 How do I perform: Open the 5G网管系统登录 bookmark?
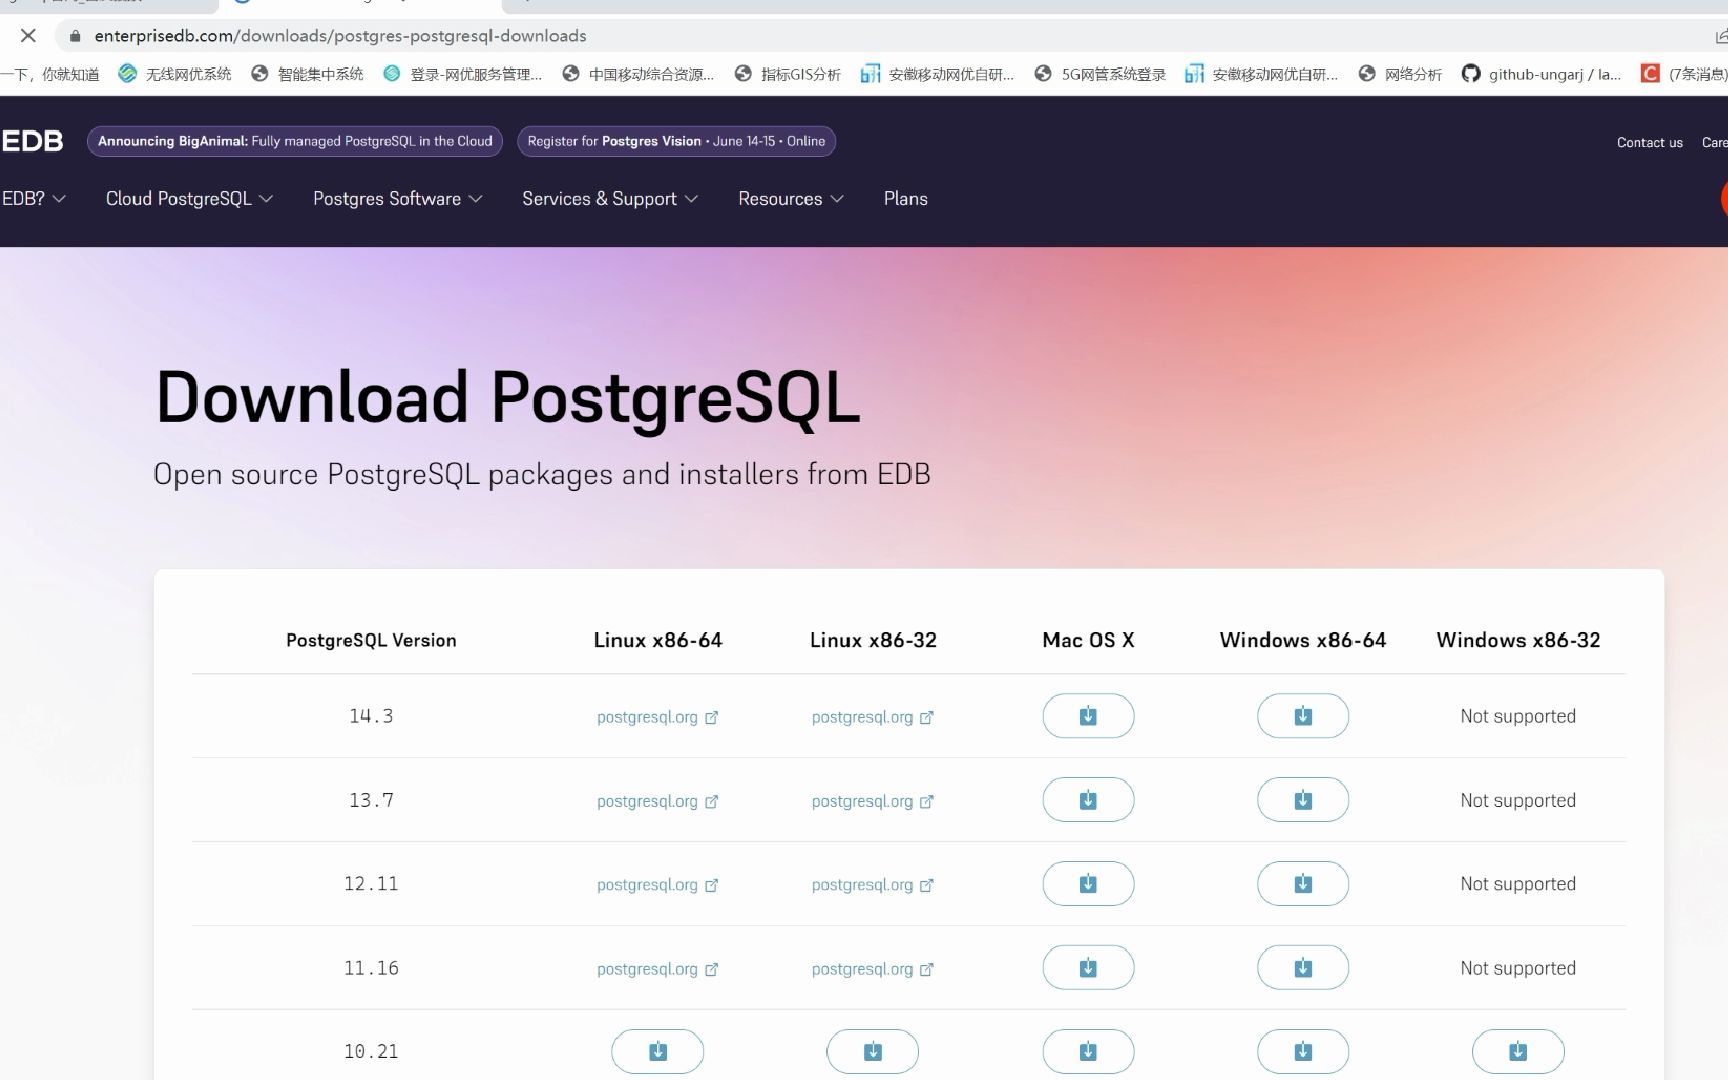pos(1100,74)
